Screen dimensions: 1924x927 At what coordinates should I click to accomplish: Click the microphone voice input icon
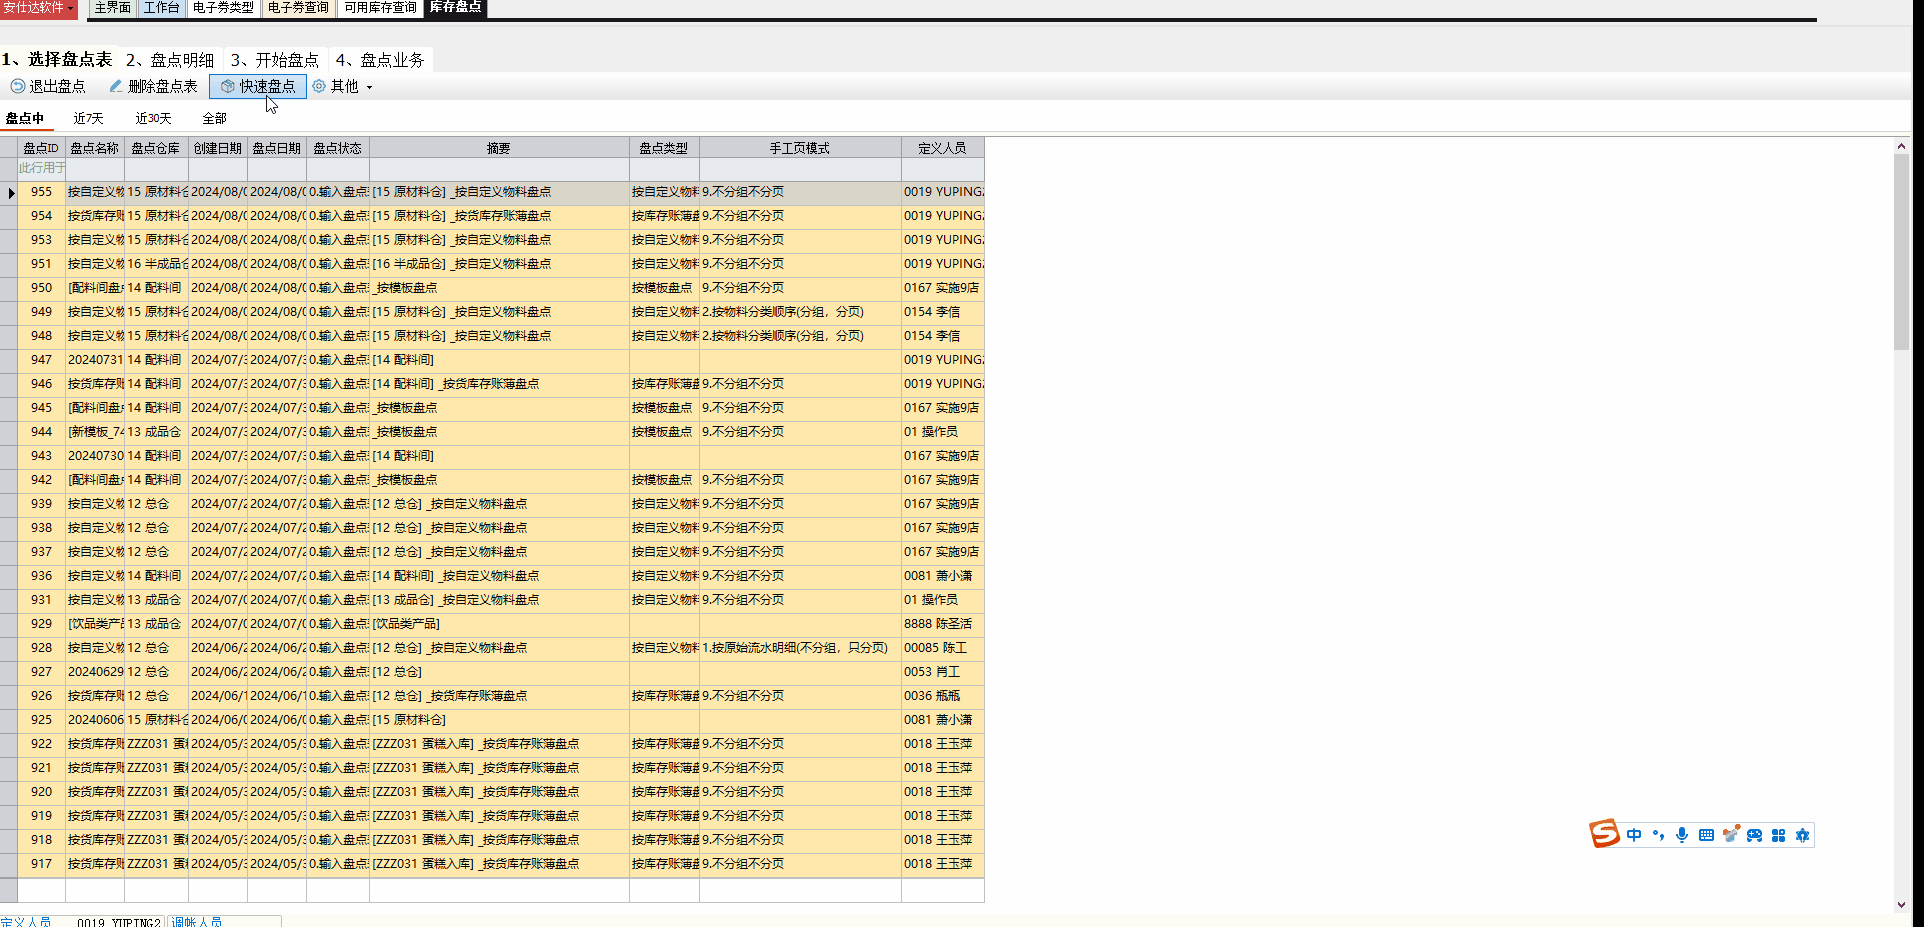[x=1682, y=835]
